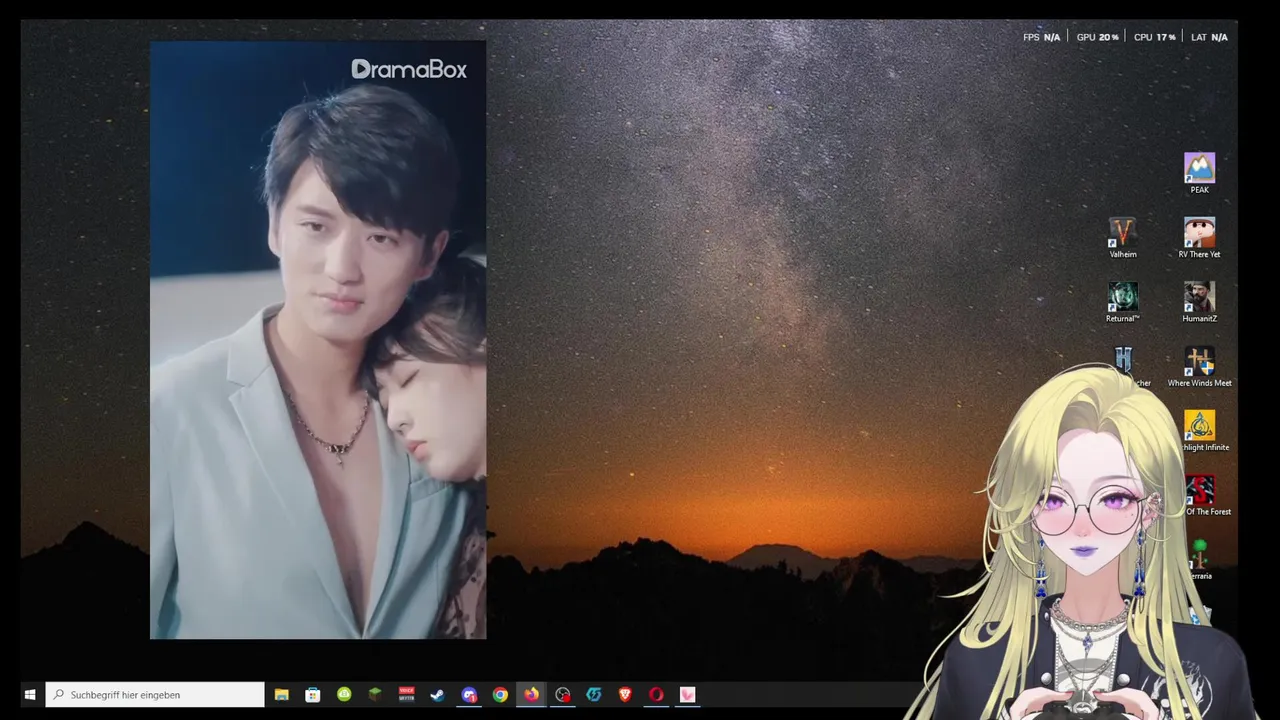Launch Returnal from the desktop
The height and width of the screenshot is (720, 1280).
tap(1123, 302)
